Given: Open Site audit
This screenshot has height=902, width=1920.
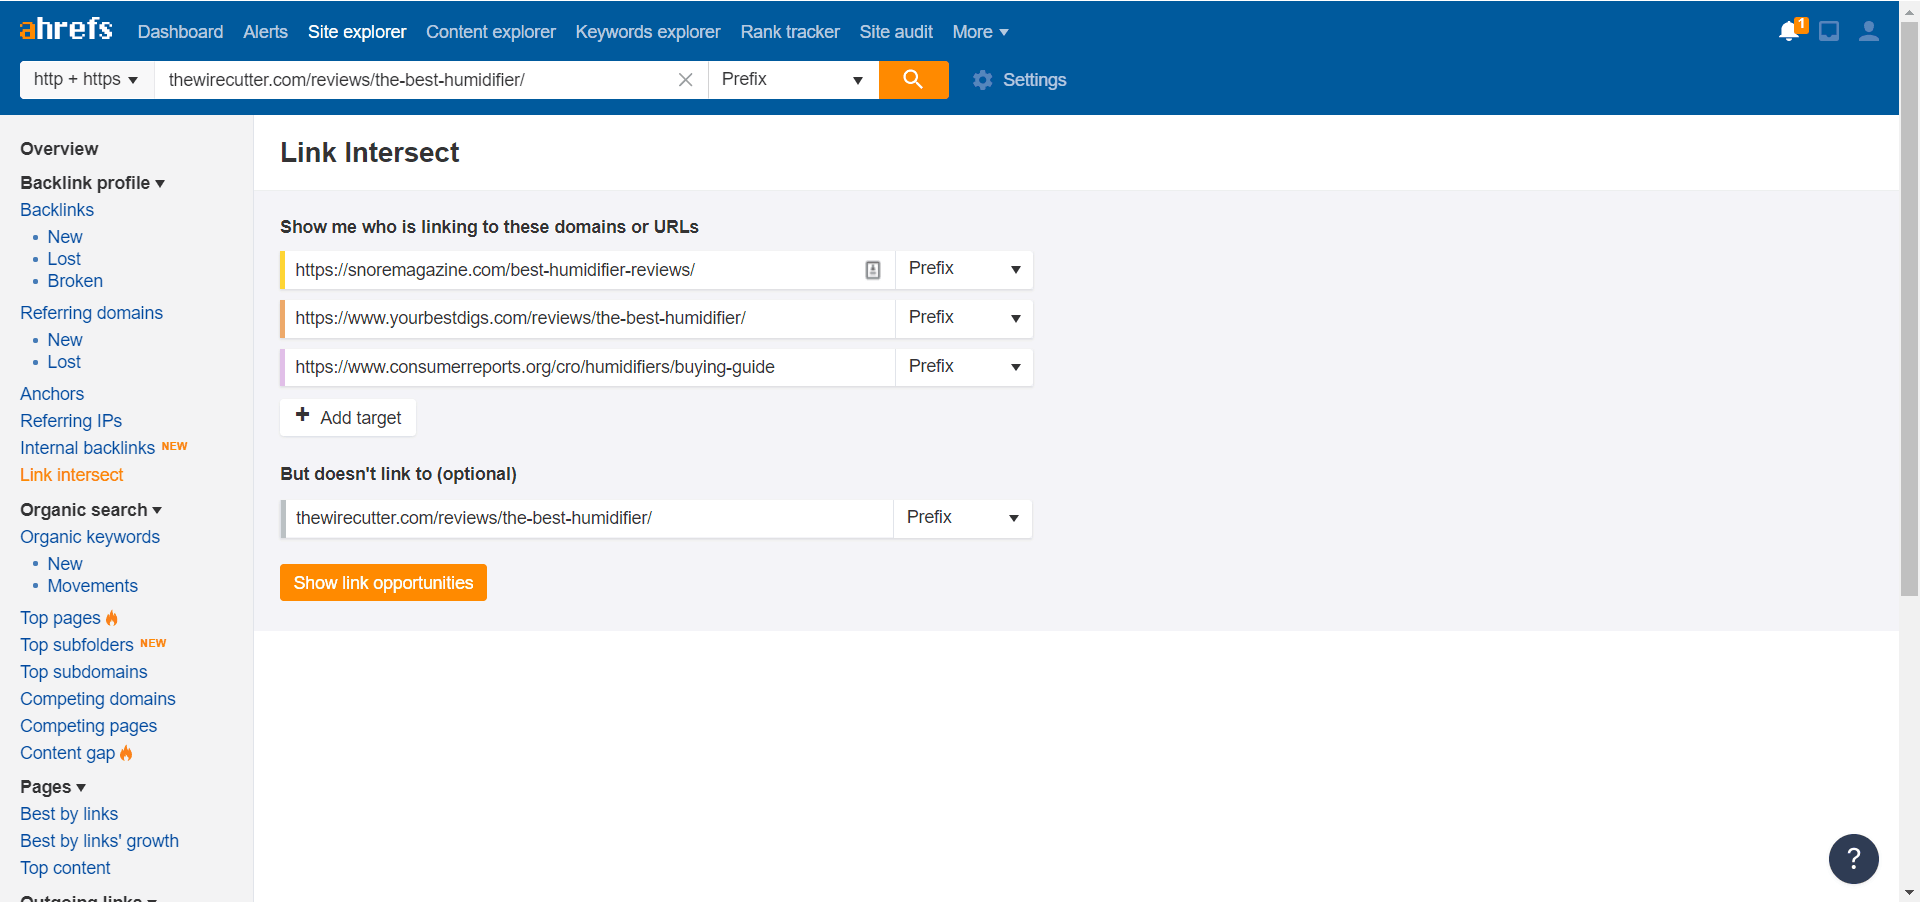Looking at the screenshot, I should [x=896, y=32].
